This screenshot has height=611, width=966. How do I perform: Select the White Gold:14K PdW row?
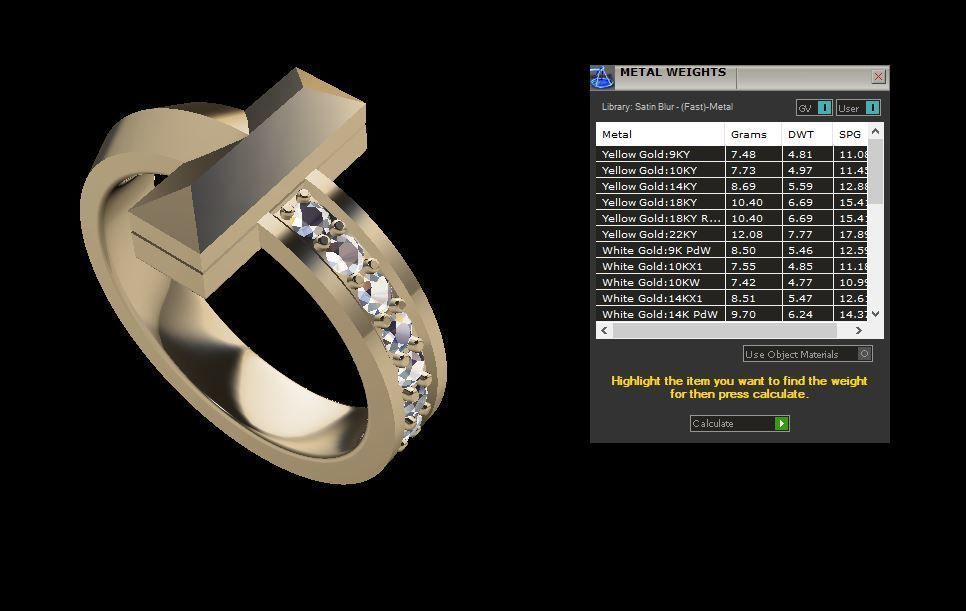[x=731, y=314]
